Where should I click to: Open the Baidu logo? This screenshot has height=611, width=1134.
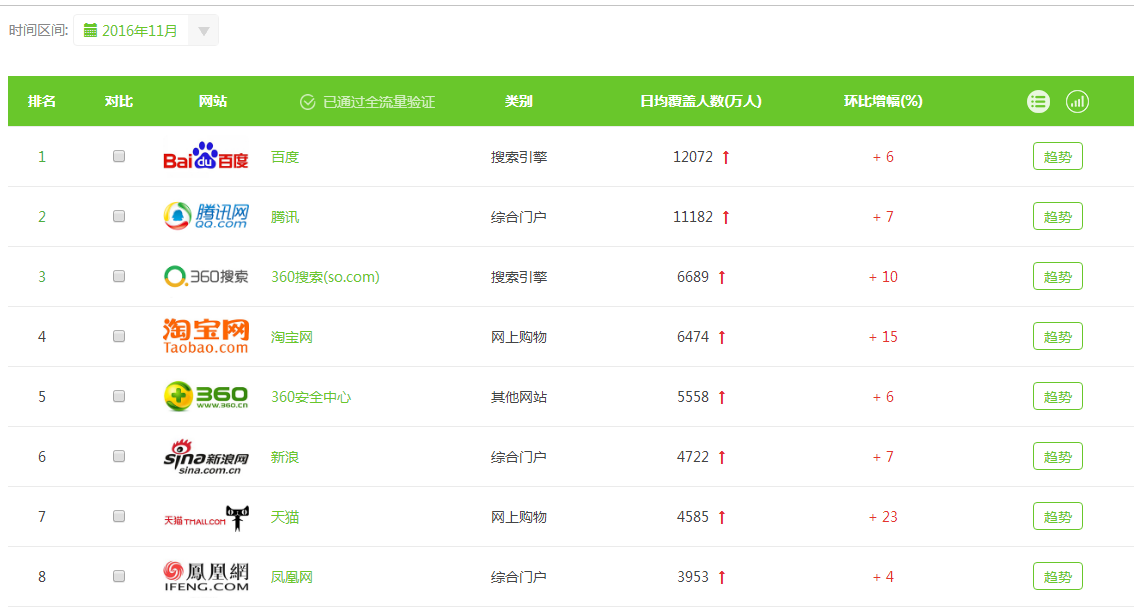[x=206, y=156]
